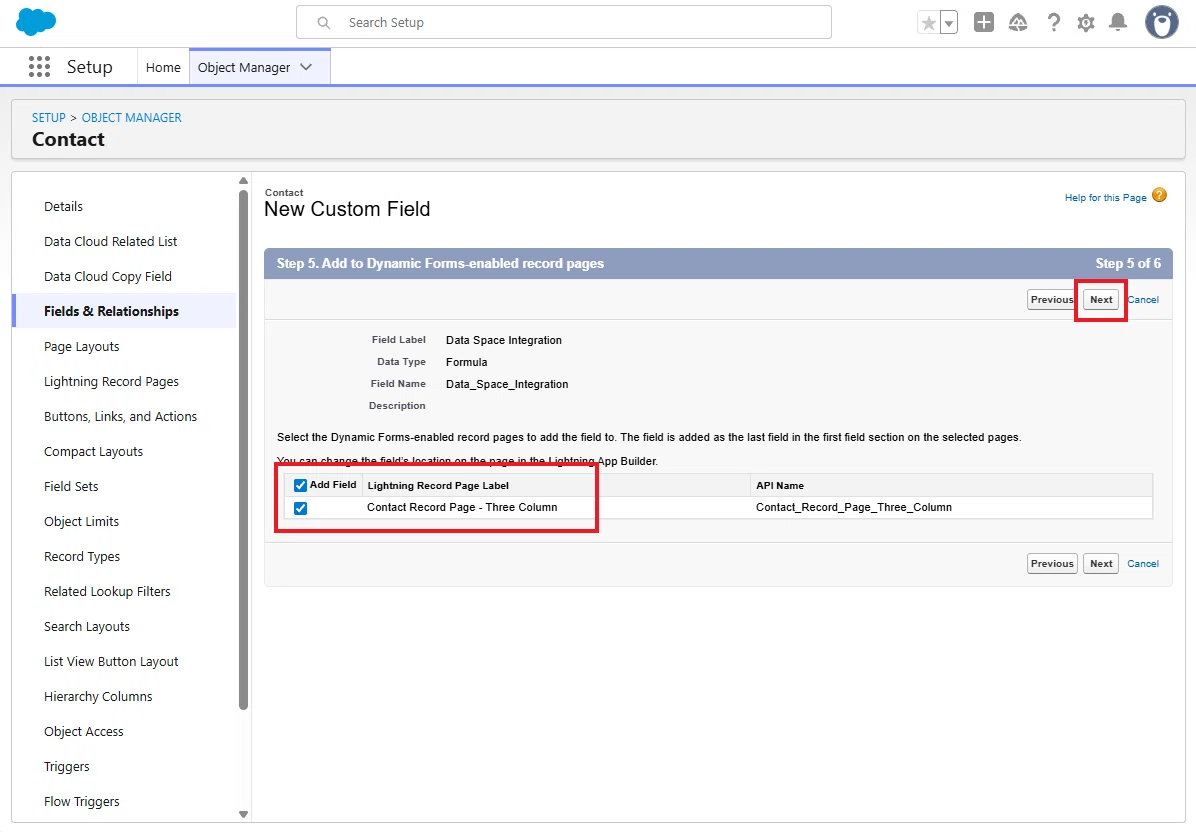Open Record Types in sidebar
Image resolution: width=1196 pixels, height=832 pixels.
82,557
